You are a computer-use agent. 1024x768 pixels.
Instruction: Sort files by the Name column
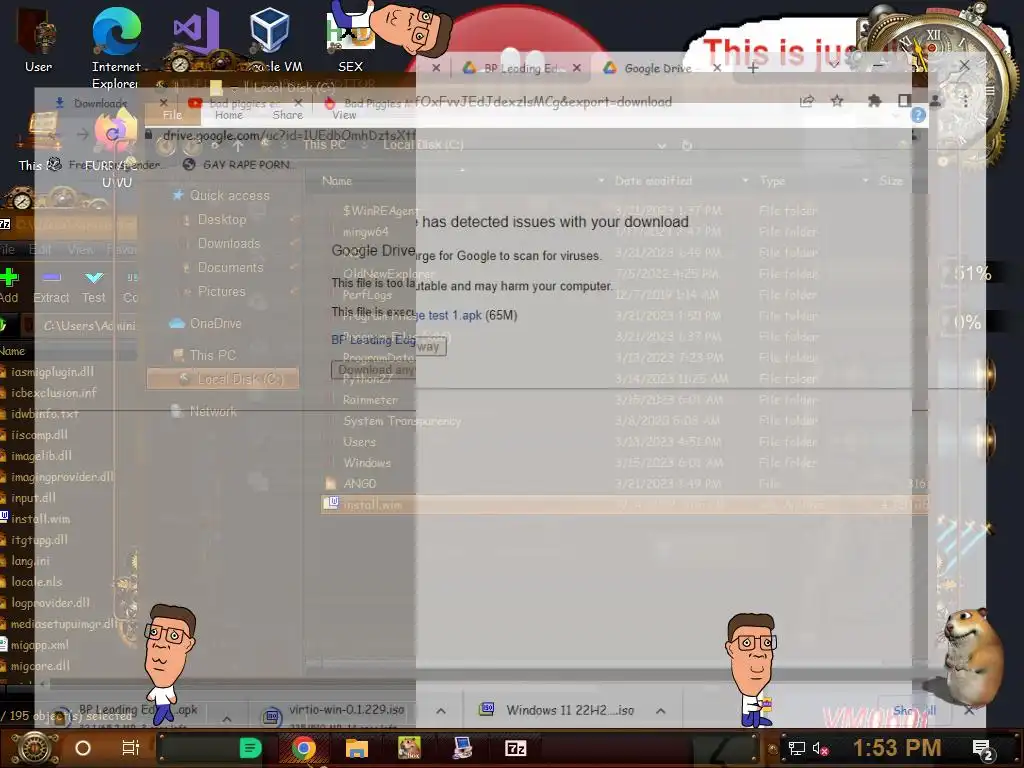(x=337, y=181)
